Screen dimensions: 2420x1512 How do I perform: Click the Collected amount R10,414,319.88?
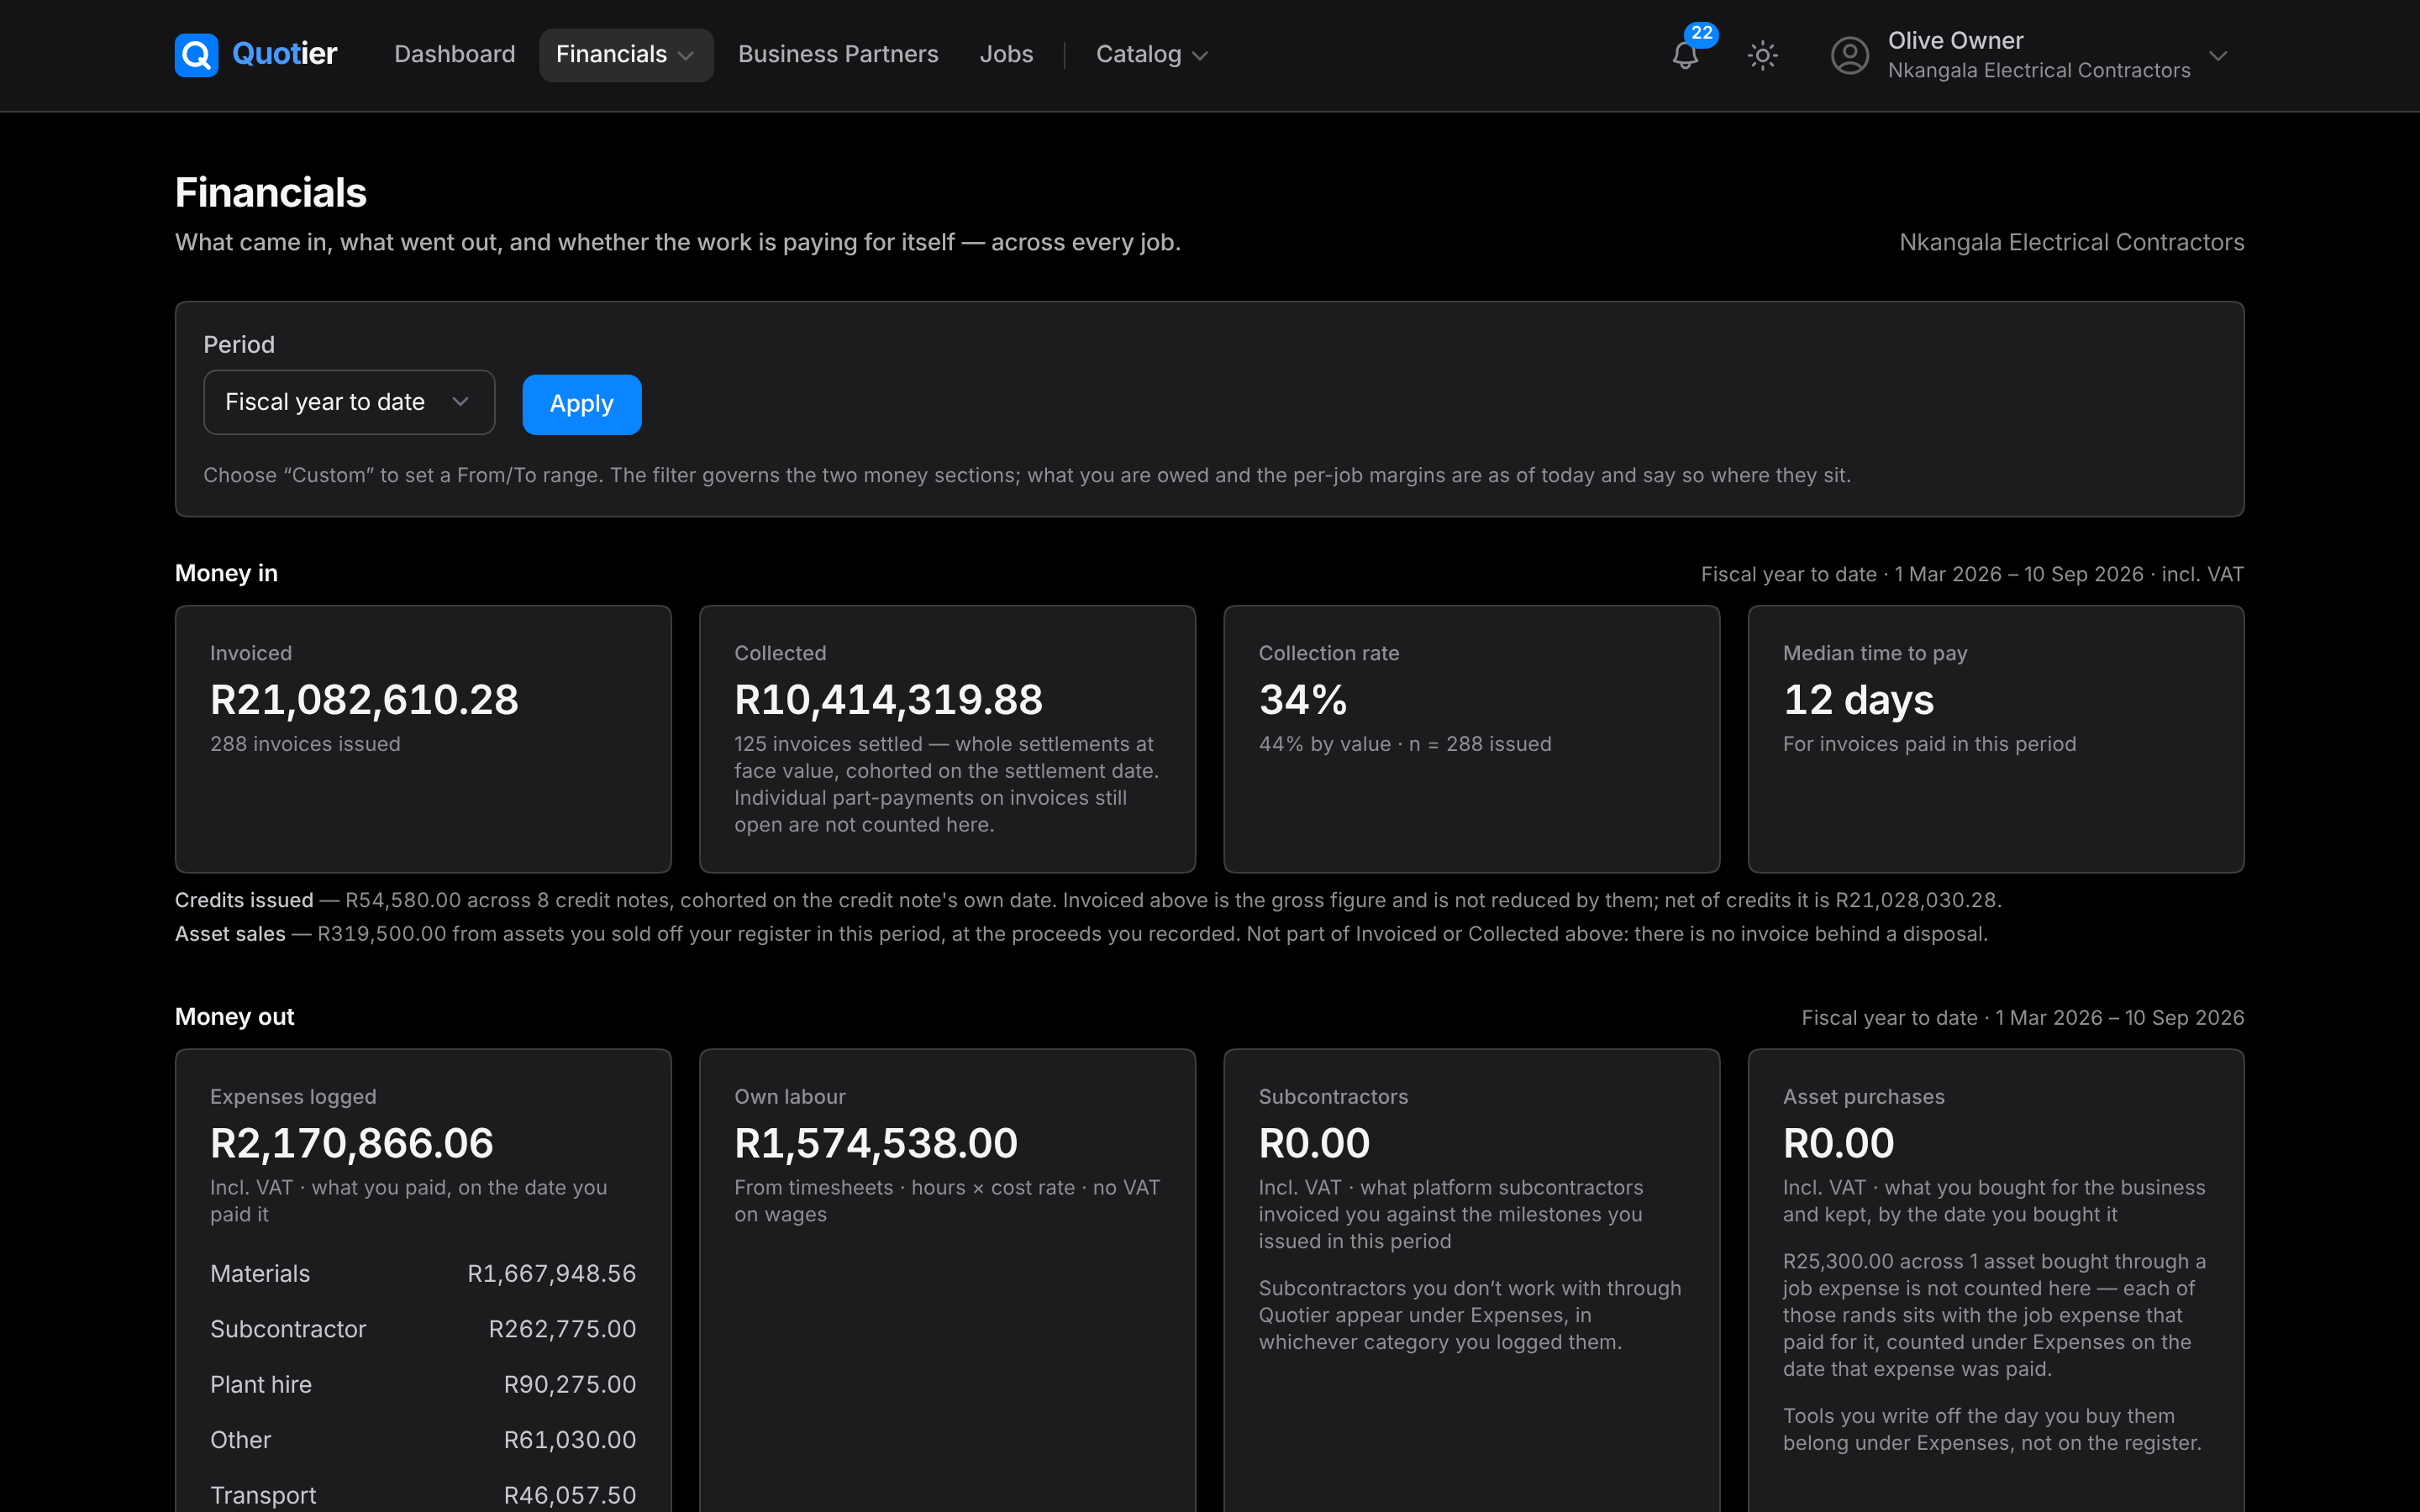point(888,699)
